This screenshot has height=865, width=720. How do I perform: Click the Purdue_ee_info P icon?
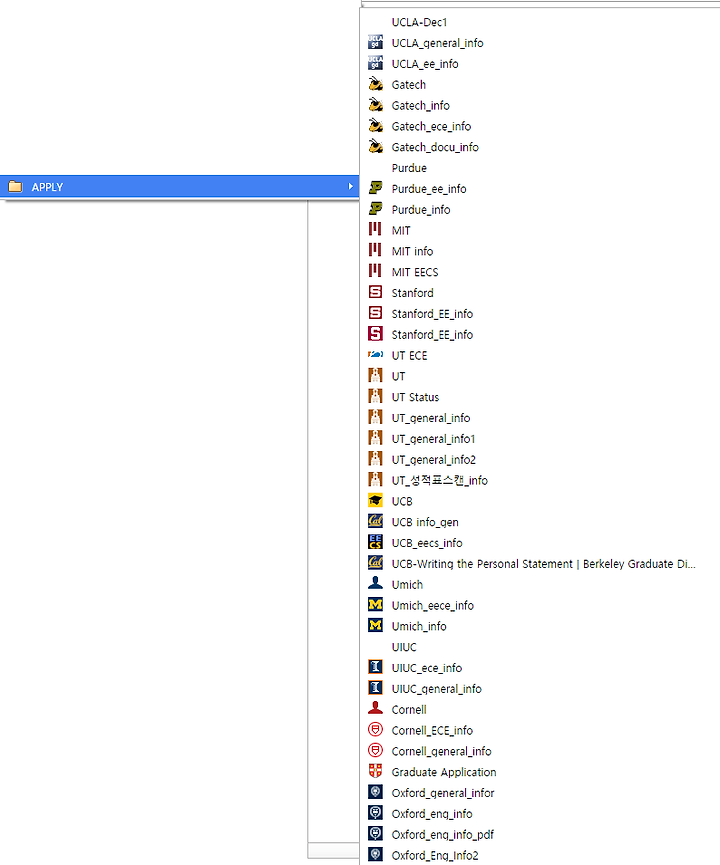pos(375,188)
